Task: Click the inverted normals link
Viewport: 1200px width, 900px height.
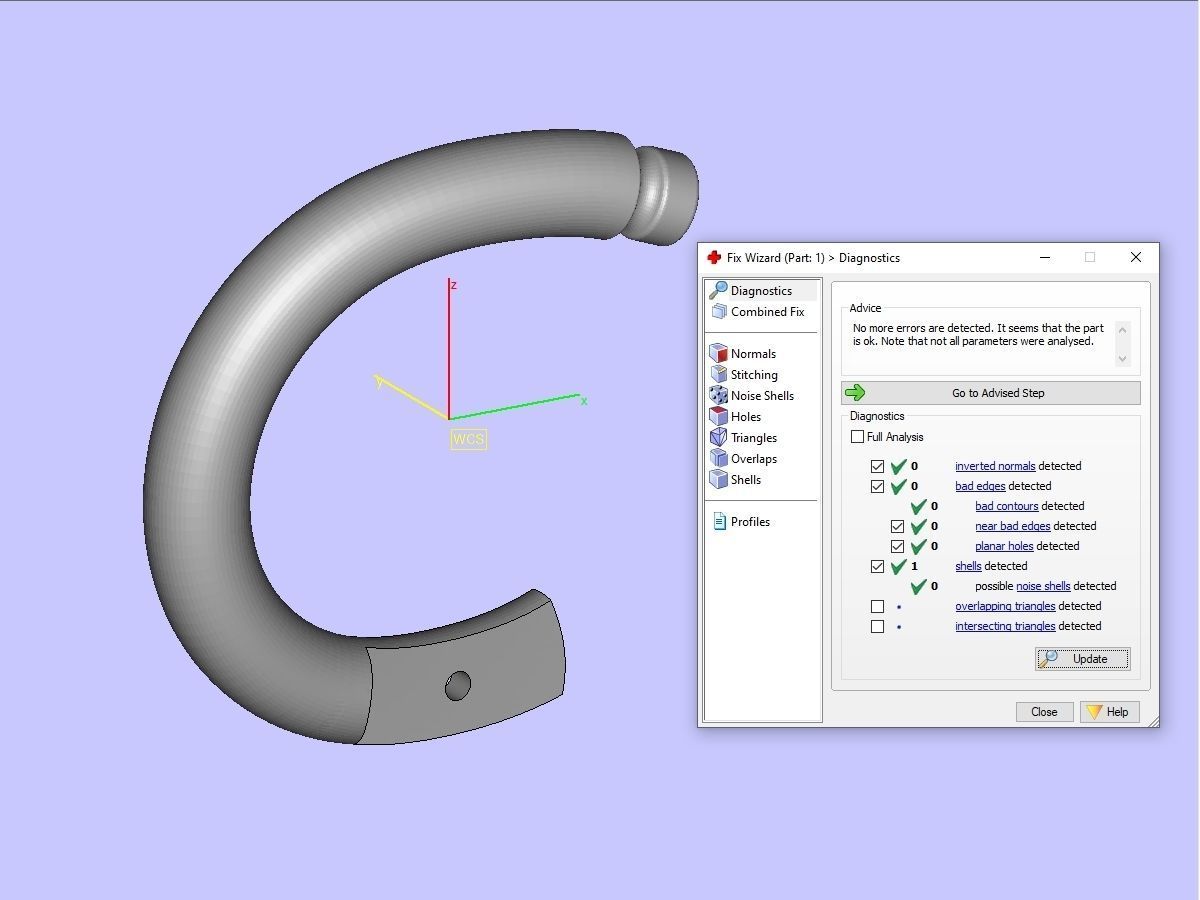Action: point(995,466)
